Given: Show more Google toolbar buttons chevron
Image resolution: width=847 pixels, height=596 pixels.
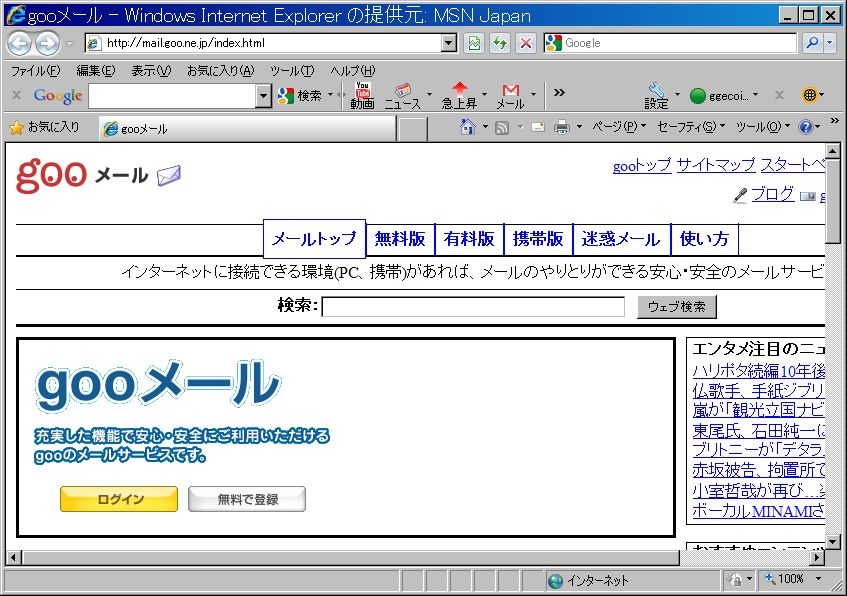Looking at the screenshot, I should [x=560, y=92].
